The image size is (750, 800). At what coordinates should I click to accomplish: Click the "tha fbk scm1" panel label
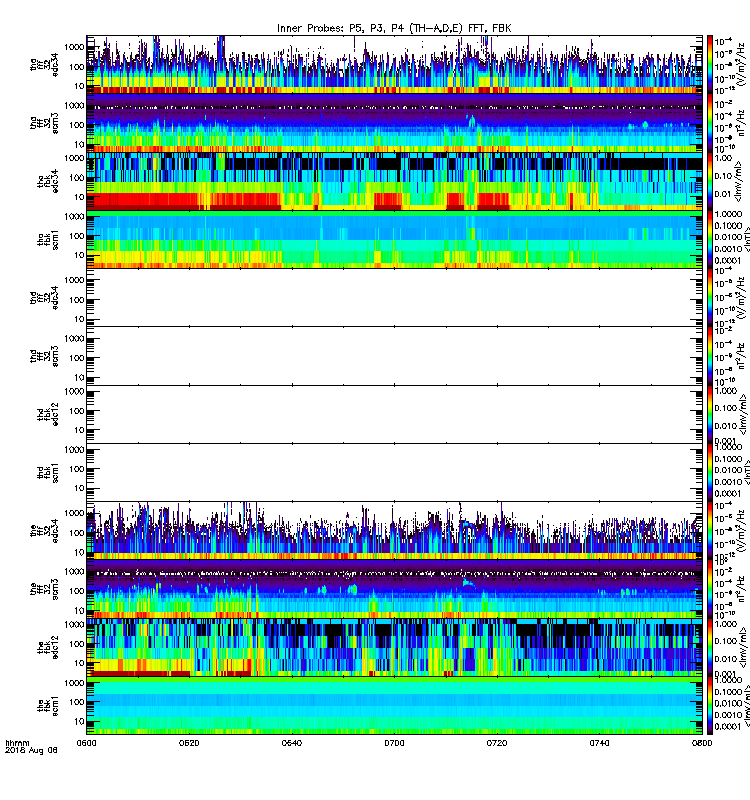[x=48, y=240]
